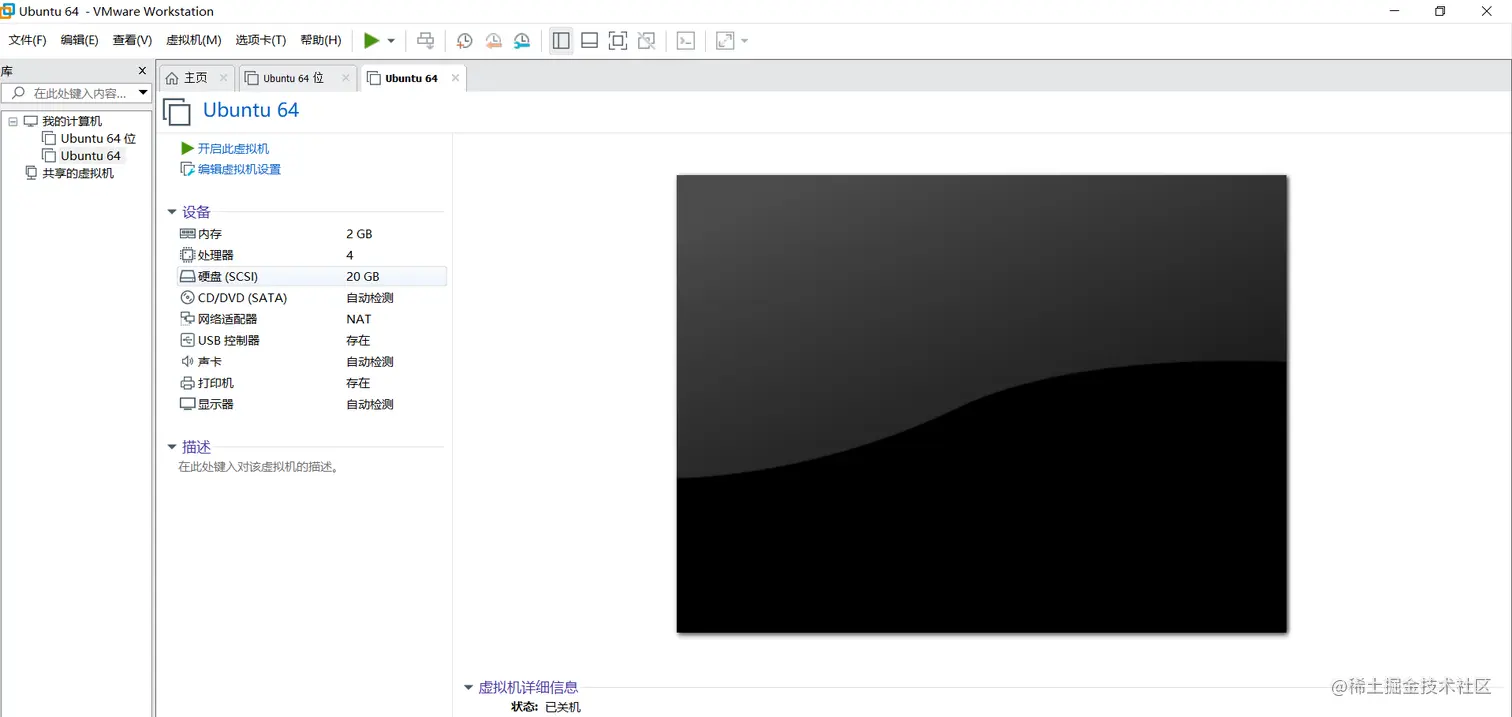1512x717 pixels.
Task: Collapse the 设备 section
Action: pos(172,212)
